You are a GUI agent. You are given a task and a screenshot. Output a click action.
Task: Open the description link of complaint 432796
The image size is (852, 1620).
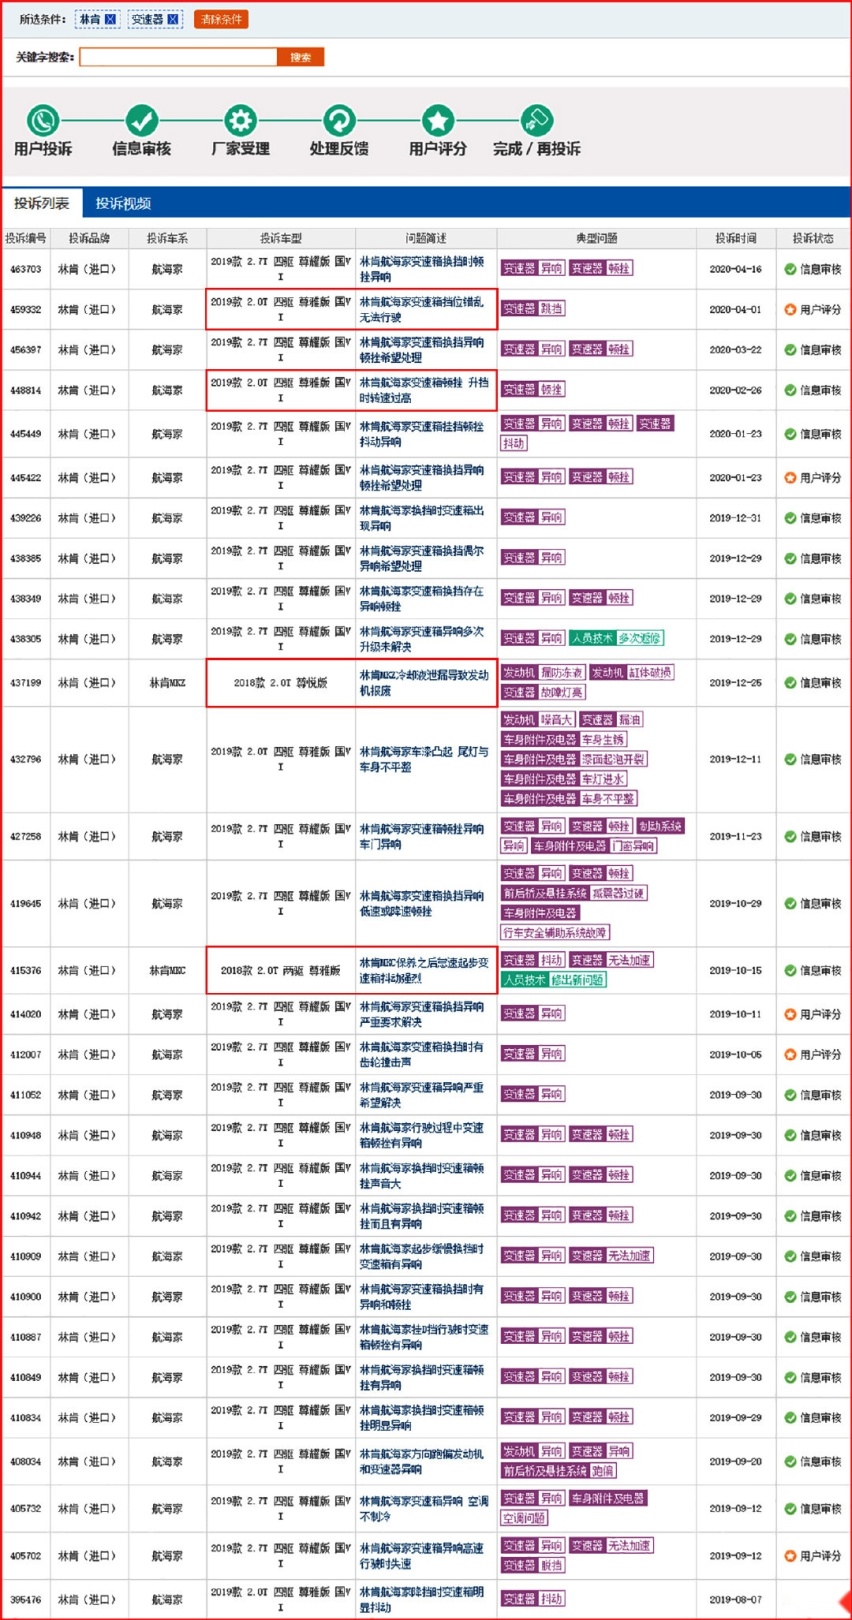click(x=424, y=759)
